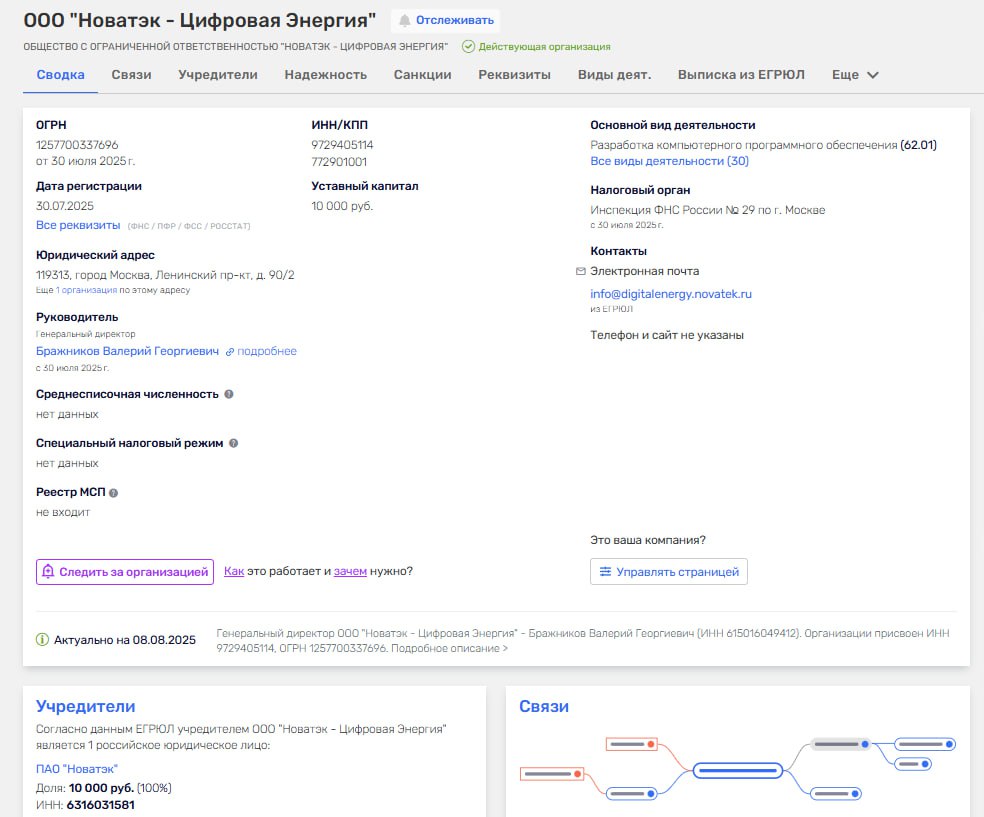
Task: Click founder INN 6316031581
Action: coord(100,805)
